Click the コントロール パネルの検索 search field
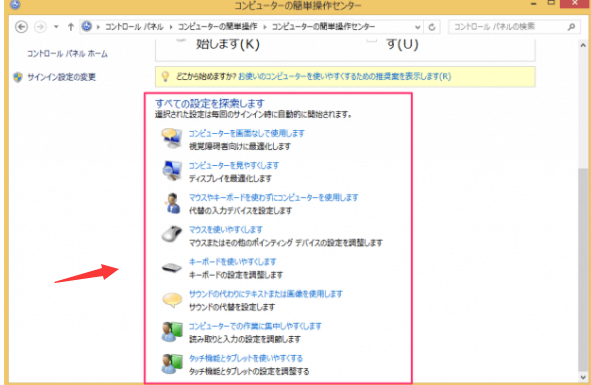591x385 pixels. pos(514,27)
